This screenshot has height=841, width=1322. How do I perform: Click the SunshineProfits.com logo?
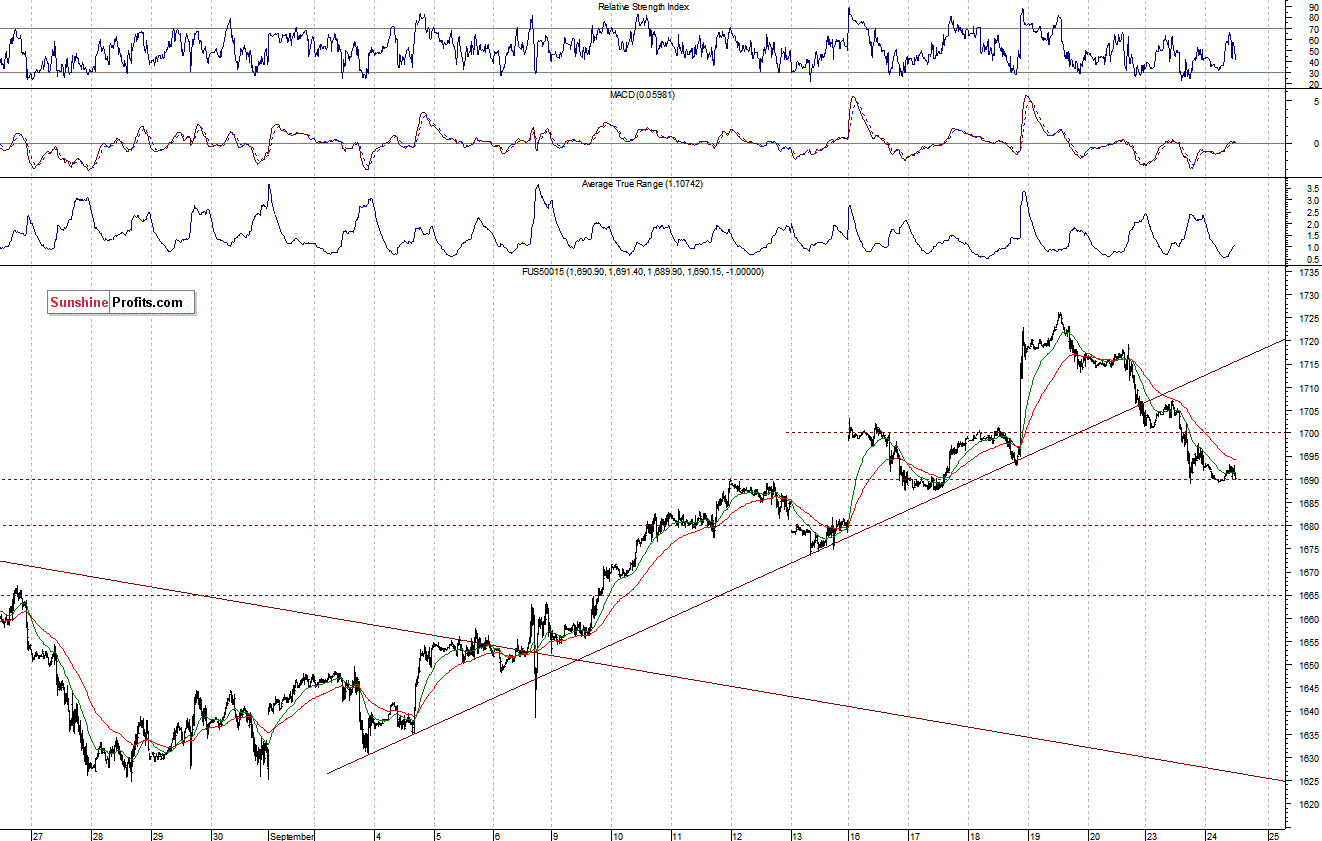click(x=121, y=302)
